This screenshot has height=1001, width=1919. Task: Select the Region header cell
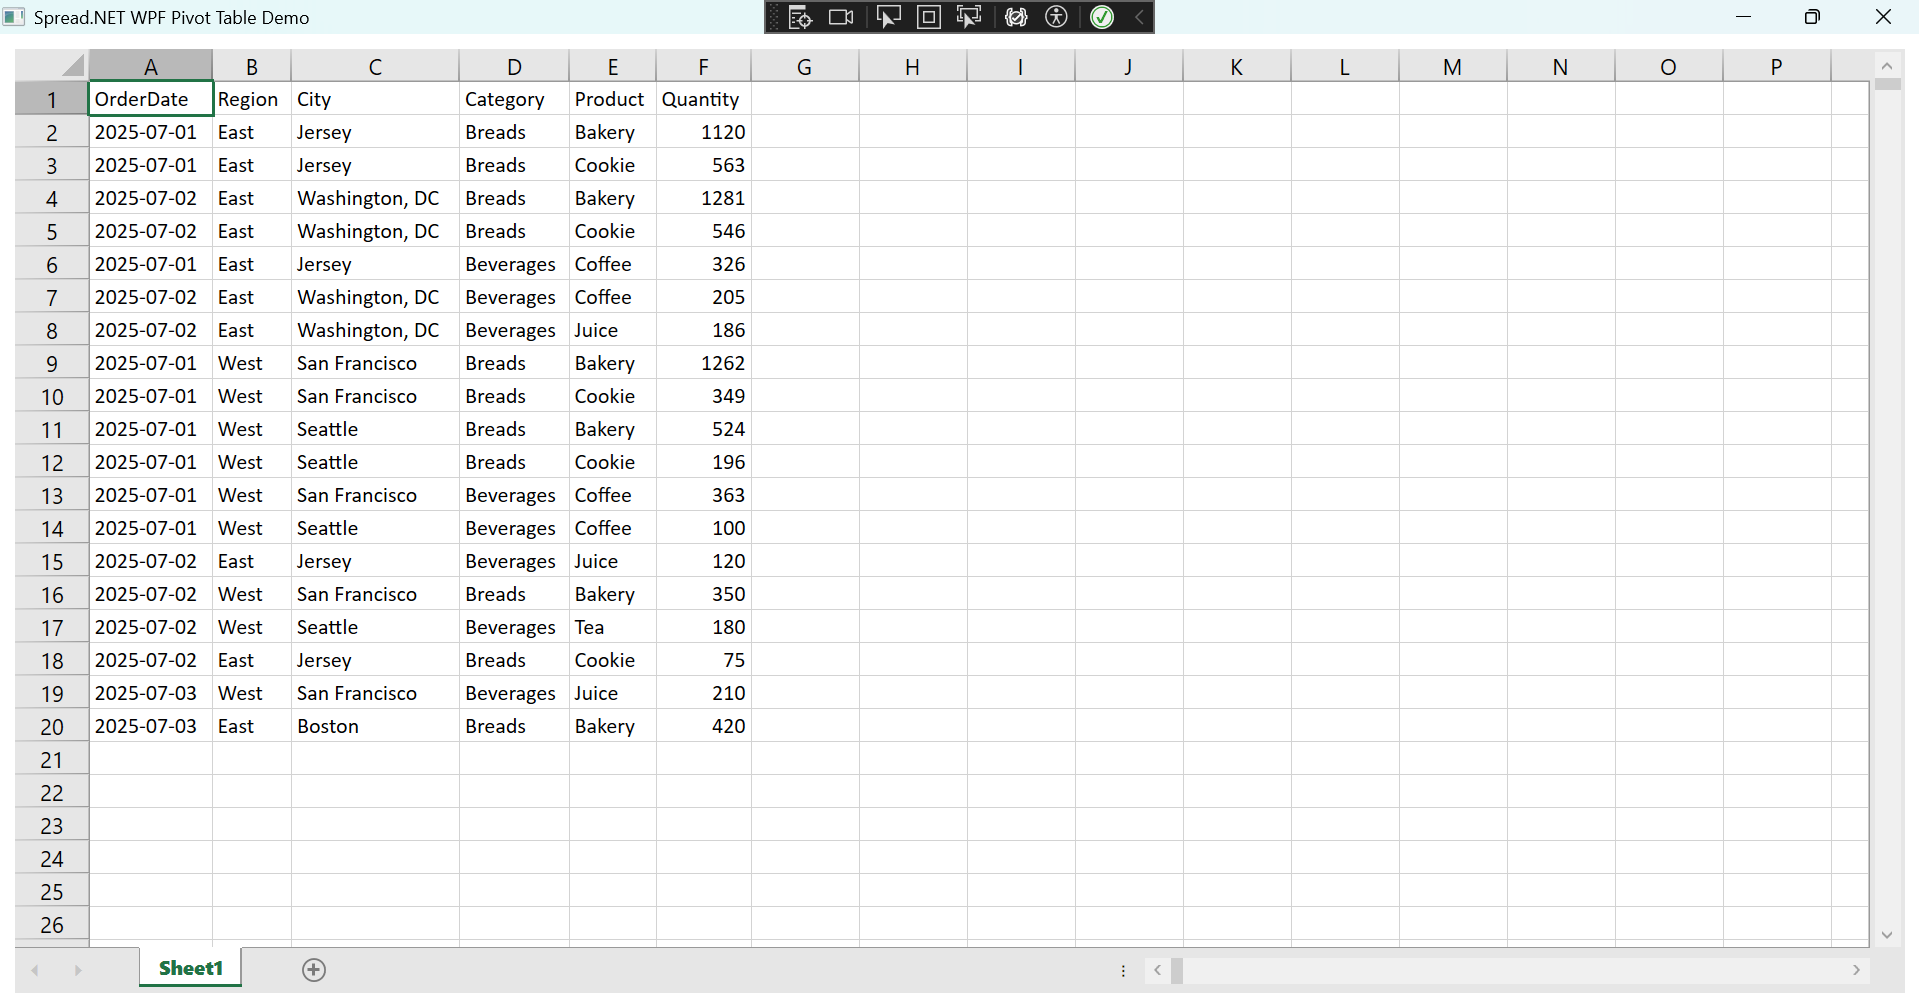pyautogui.click(x=252, y=99)
